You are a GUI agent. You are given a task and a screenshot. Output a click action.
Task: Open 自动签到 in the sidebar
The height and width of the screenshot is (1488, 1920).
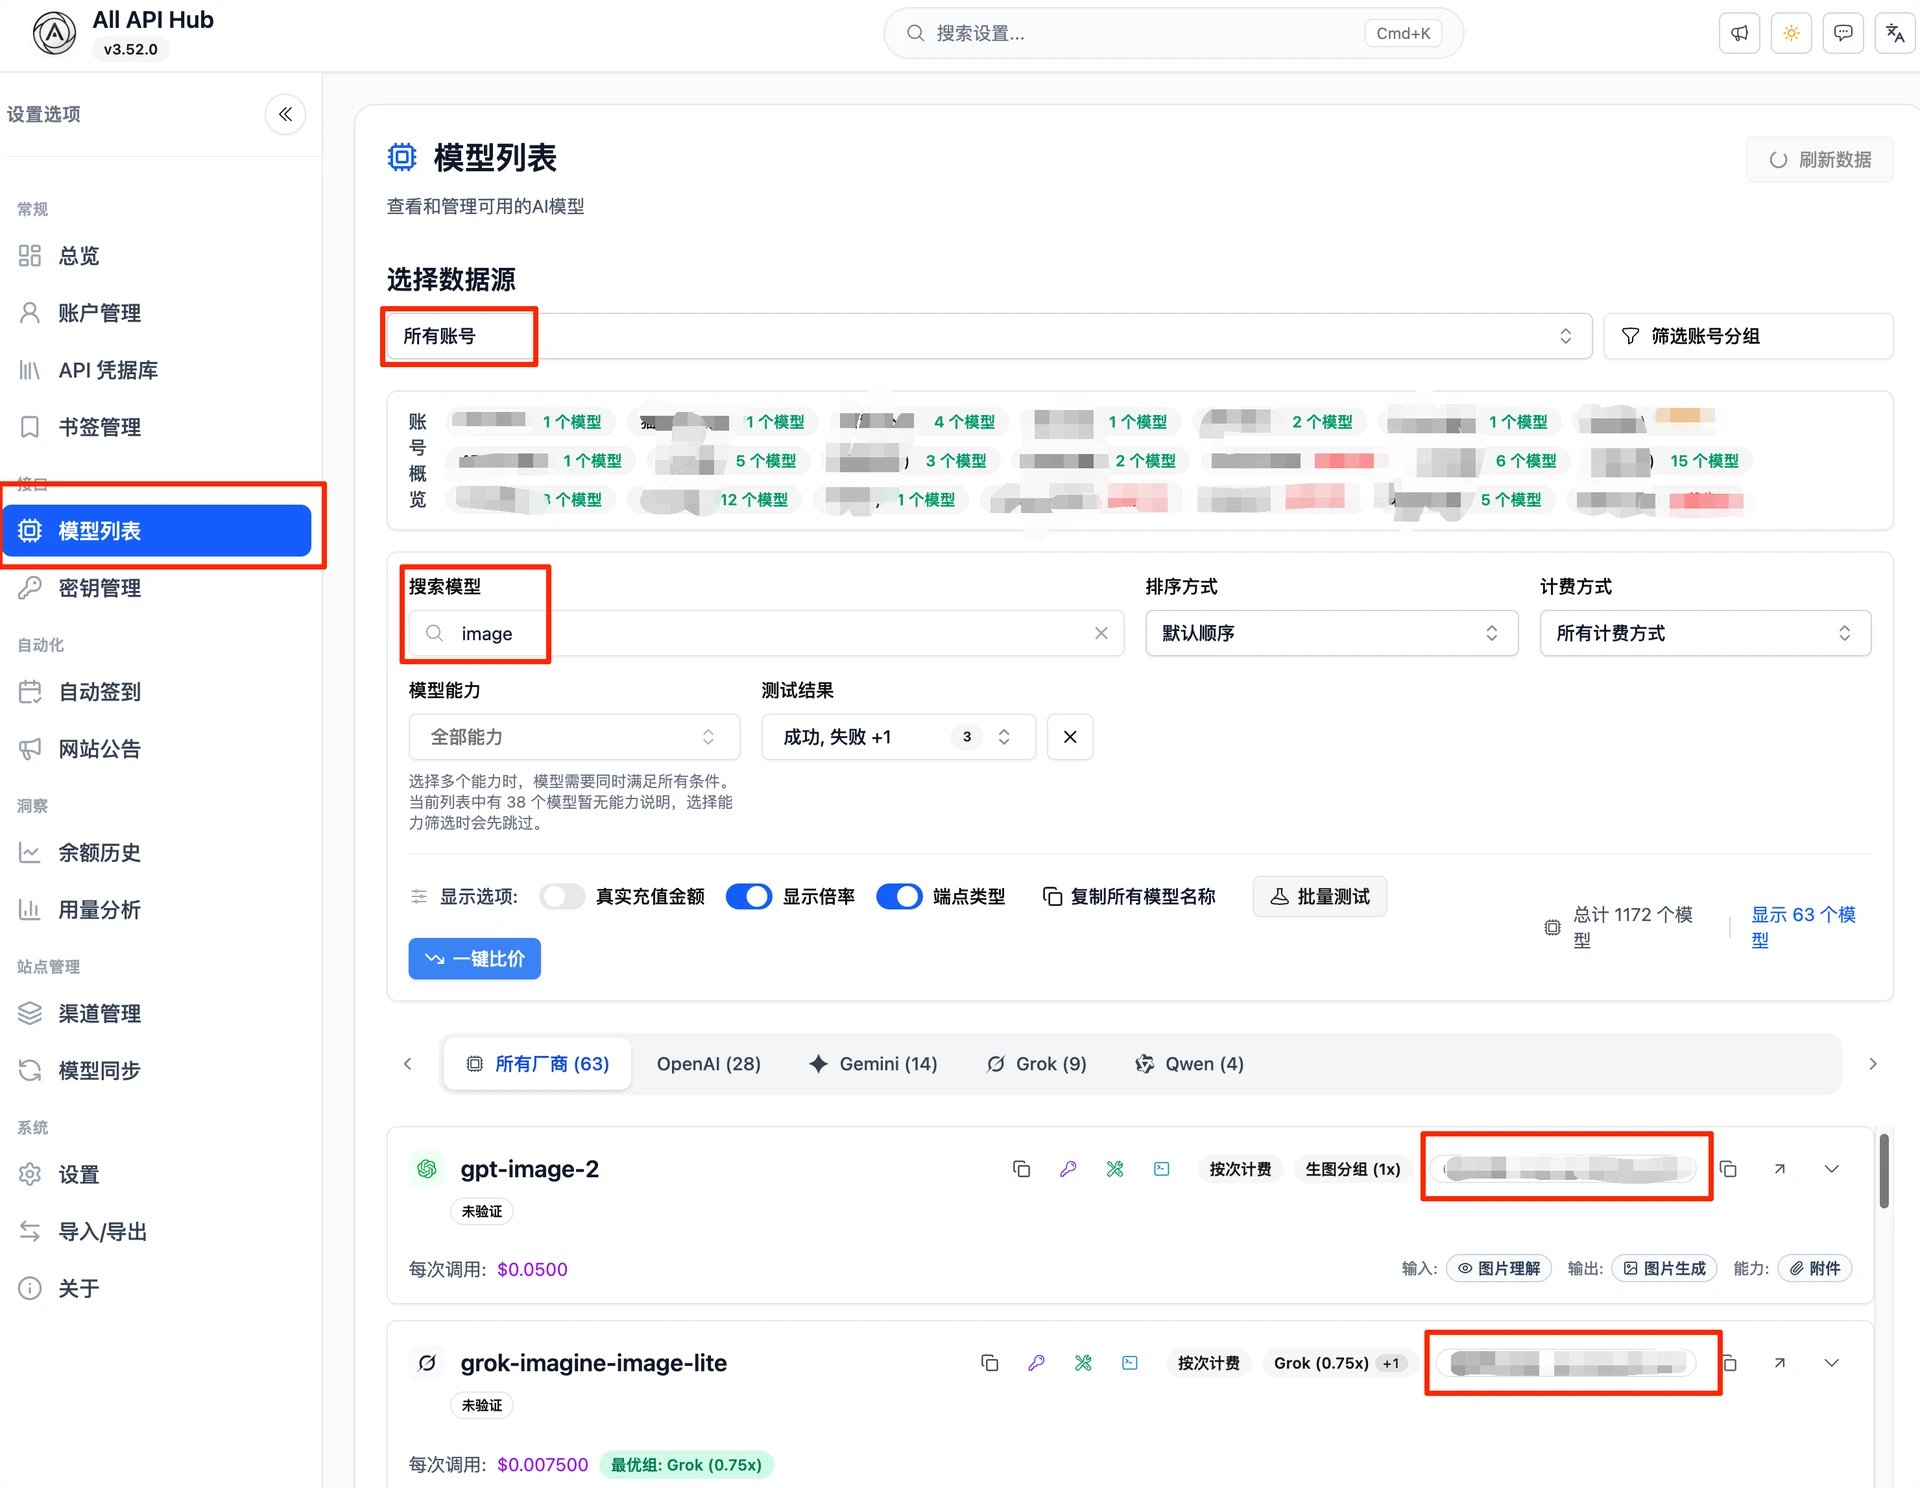tap(157, 692)
